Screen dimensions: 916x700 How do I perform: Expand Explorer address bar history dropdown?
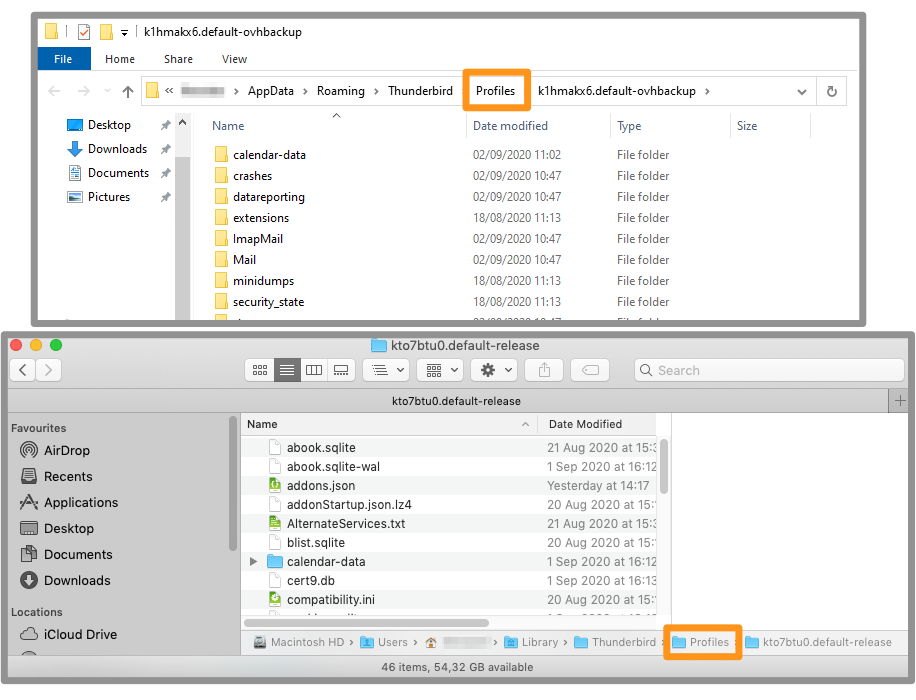tap(802, 91)
